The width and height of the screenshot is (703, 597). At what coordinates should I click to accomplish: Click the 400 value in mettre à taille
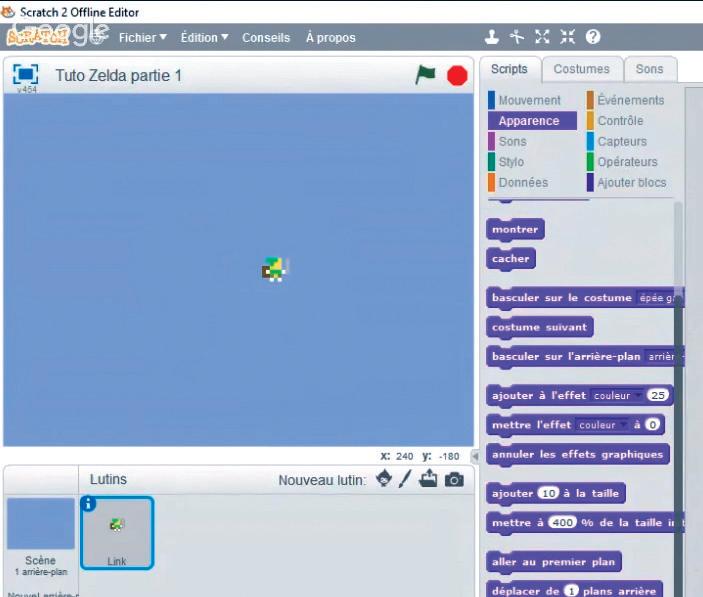(x=562, y=523)
